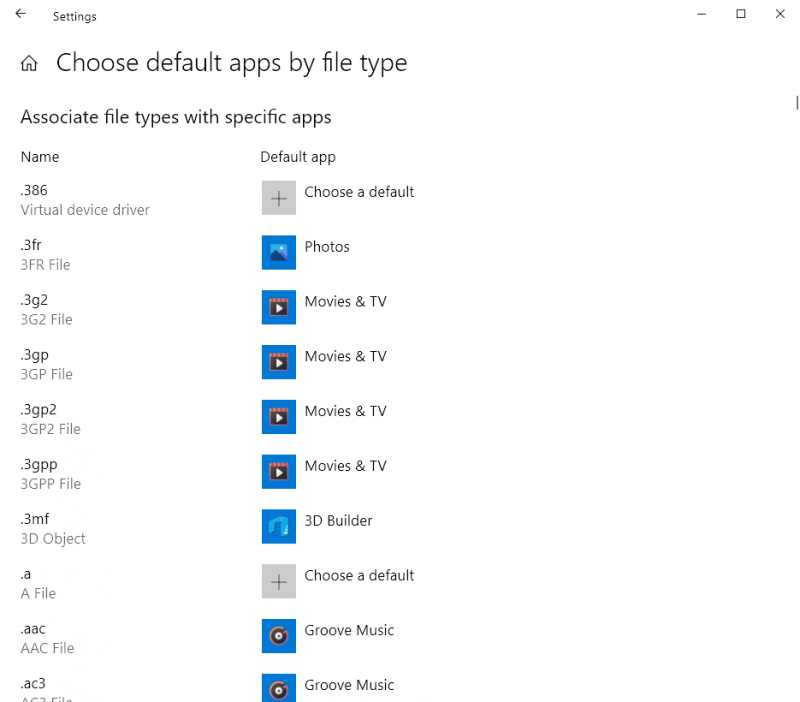
Task: Go back with the Settings back arrow
Action: click(x=20, y=14)
